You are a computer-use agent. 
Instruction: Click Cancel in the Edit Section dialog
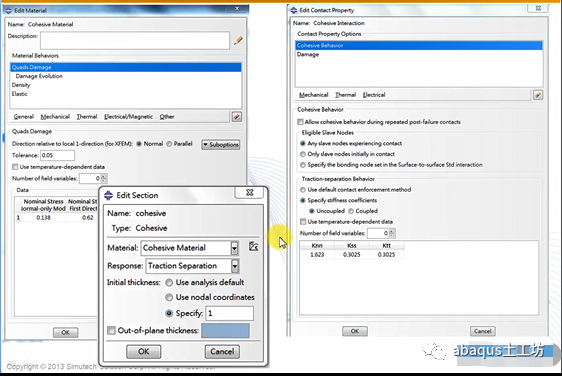(222, 352)
